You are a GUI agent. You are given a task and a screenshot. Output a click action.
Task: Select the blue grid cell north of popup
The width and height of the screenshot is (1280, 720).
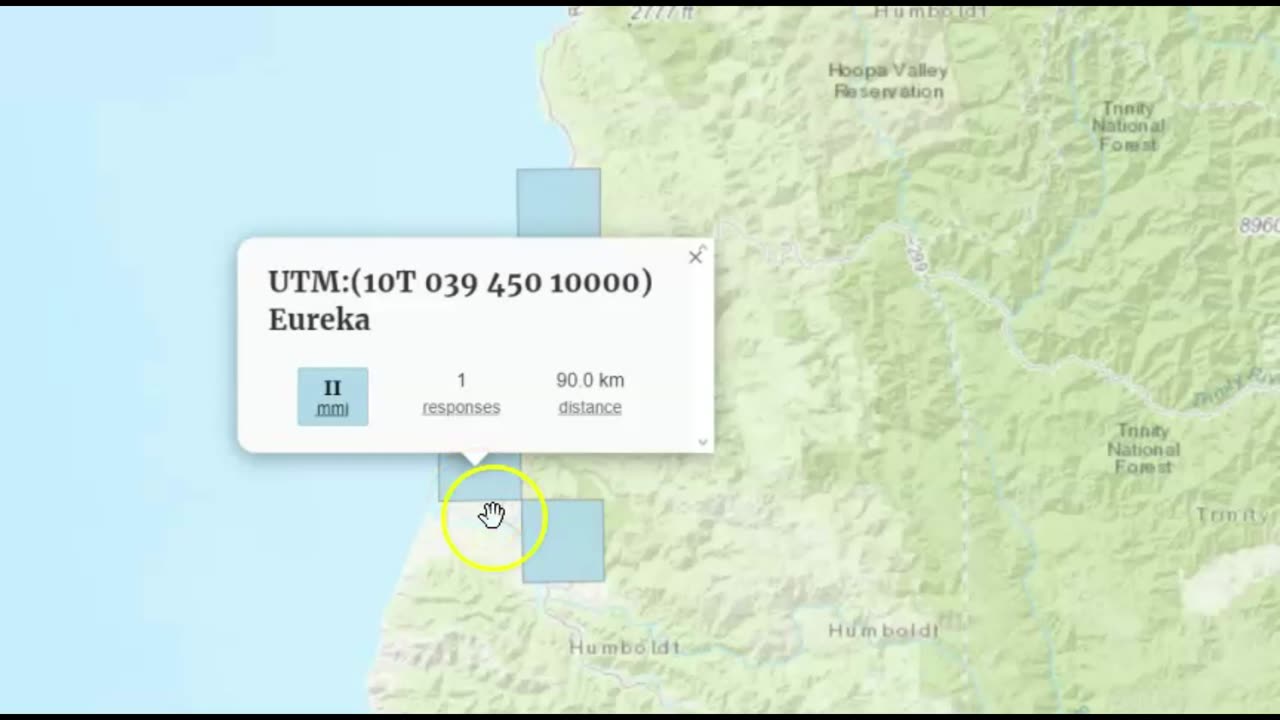point(559,203)
